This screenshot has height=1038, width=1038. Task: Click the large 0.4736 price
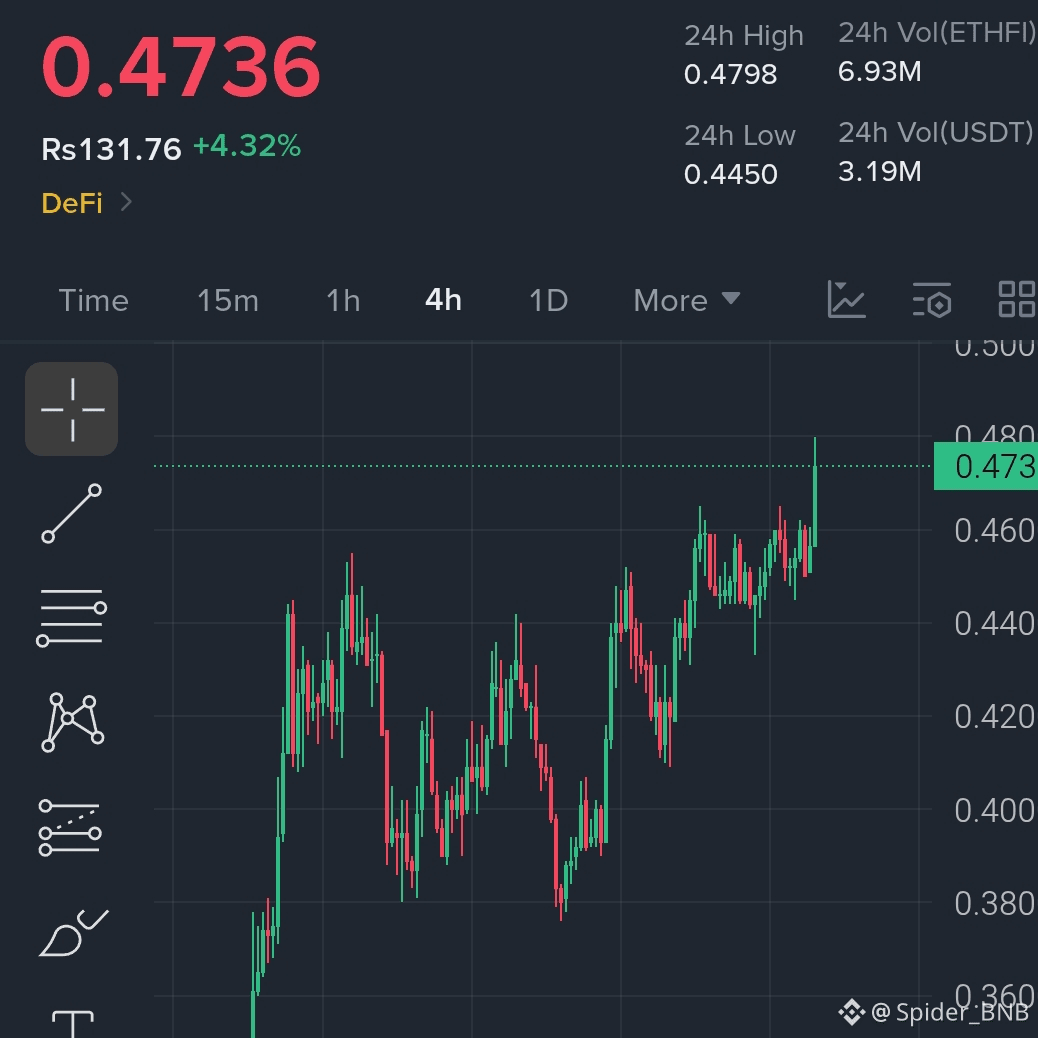tap(181, 66)
